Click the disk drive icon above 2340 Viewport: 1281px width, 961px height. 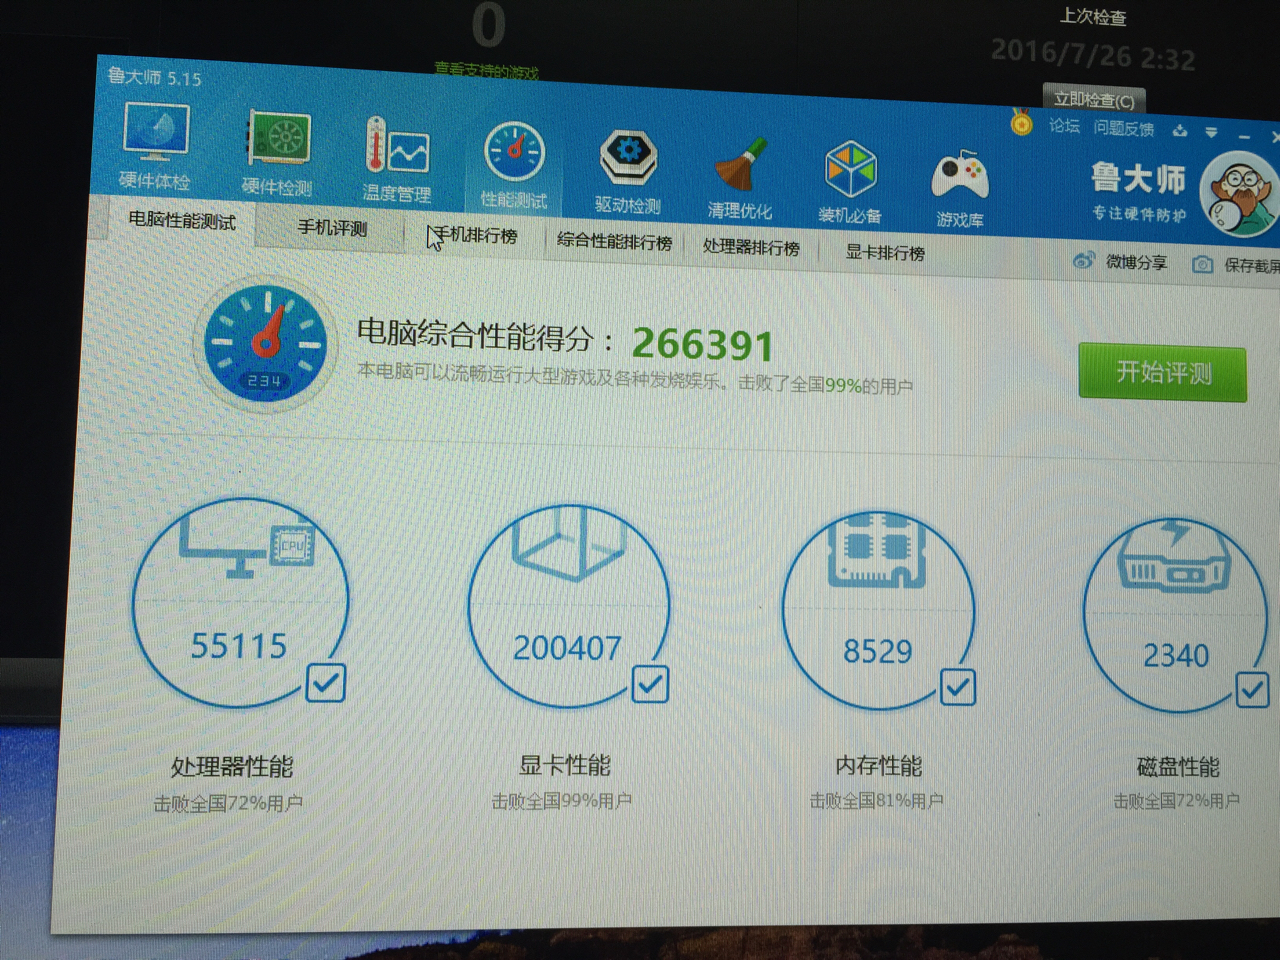tap(1173, 555)
